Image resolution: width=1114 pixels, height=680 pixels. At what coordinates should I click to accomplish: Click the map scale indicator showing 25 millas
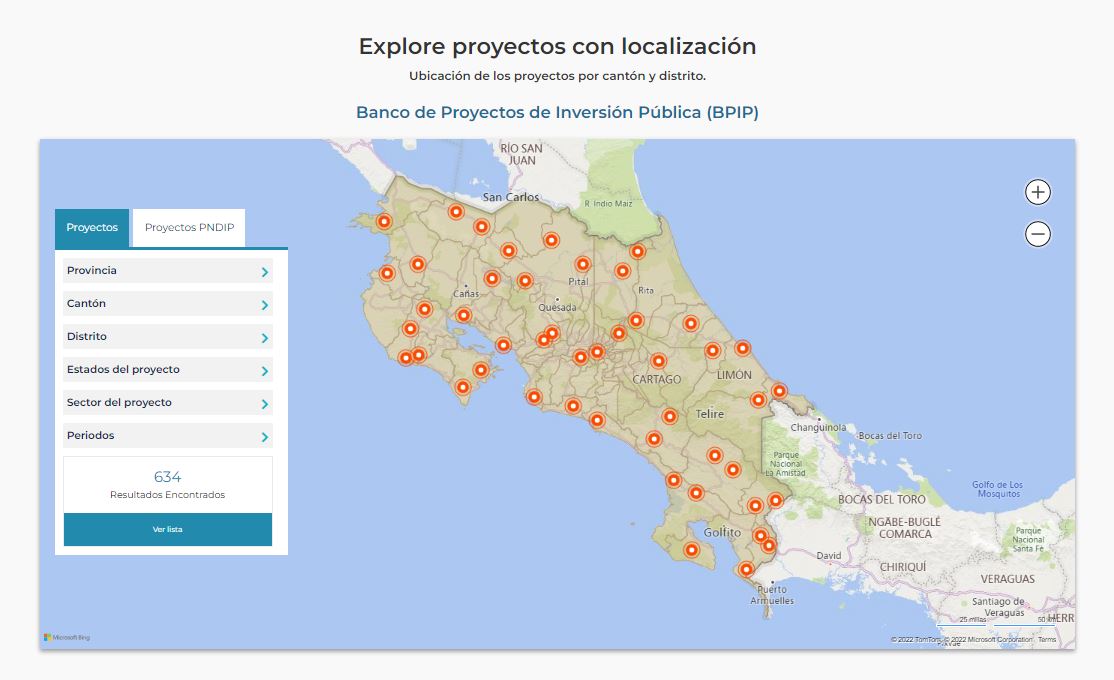(x=971, y=619)
